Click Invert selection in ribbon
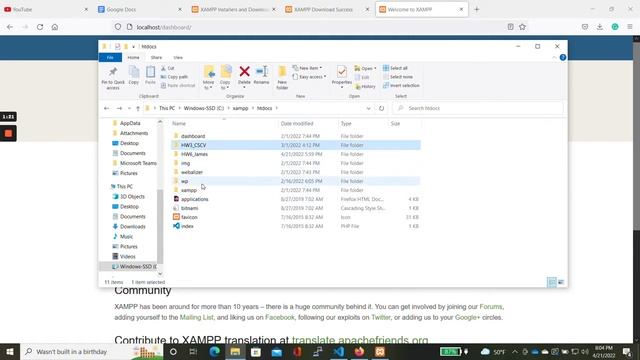640x360 pixels. point(401,86)
